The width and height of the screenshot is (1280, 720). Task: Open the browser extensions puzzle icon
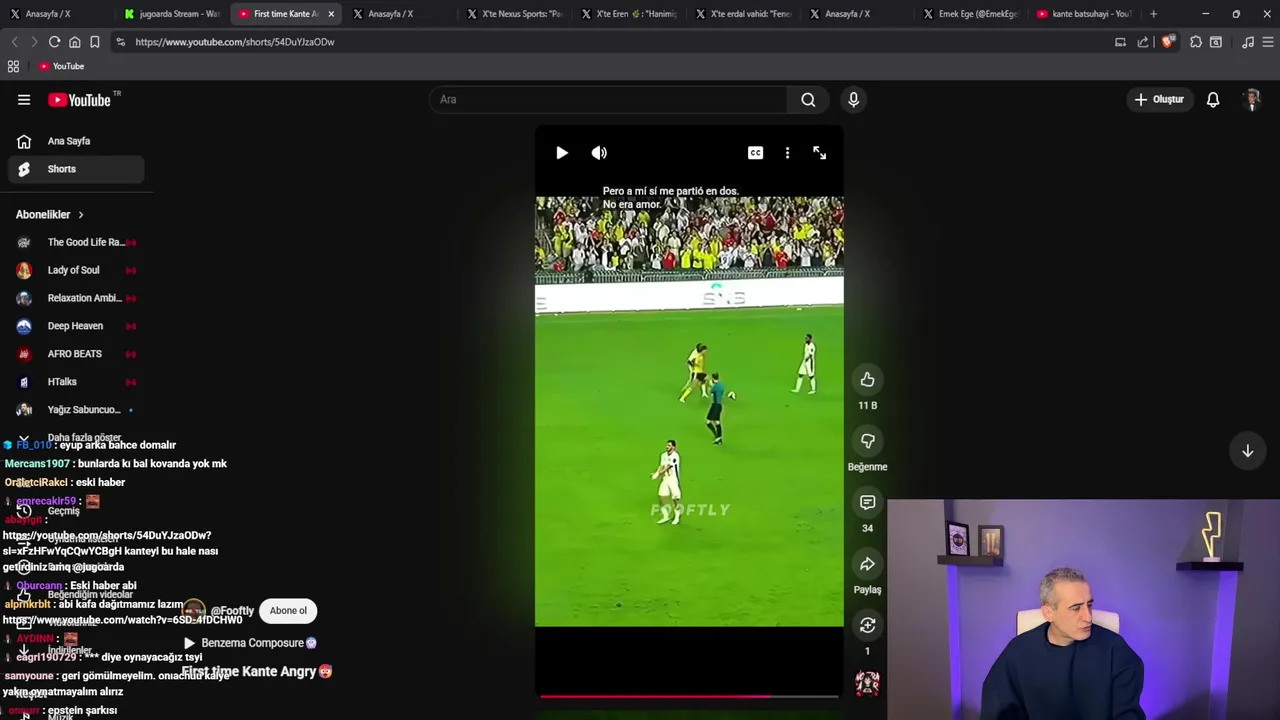click(x=1196, y=42)
